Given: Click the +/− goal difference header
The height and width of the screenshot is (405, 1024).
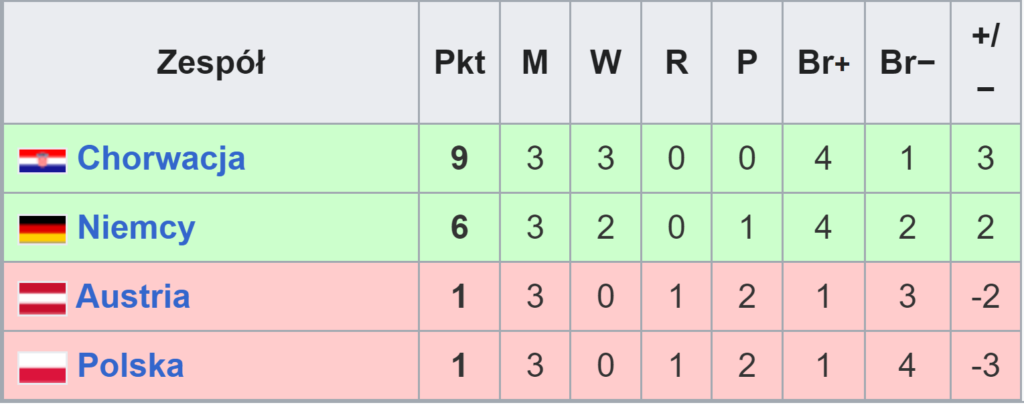Looking at the screenshot, I should coord(985,63).
